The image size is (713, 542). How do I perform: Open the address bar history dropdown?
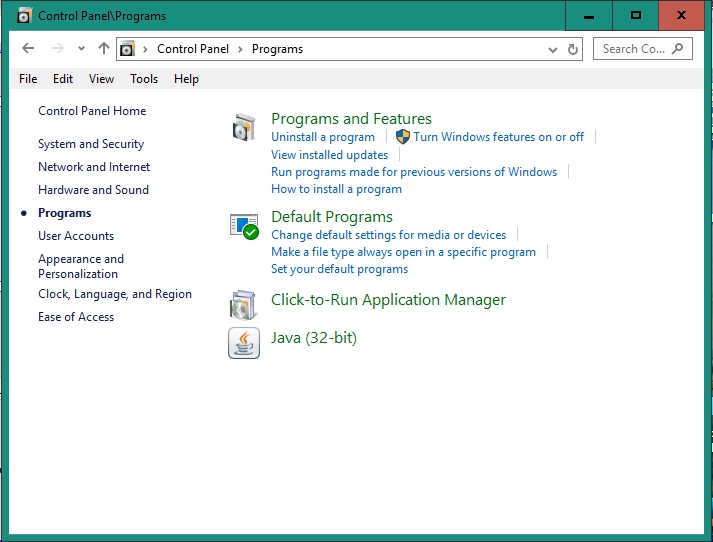tap(552, 49)
